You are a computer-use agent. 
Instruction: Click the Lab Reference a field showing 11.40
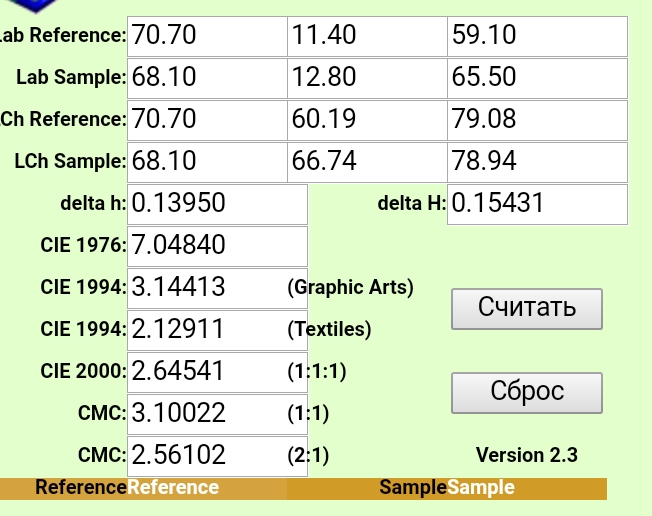[x=366, y=36]
